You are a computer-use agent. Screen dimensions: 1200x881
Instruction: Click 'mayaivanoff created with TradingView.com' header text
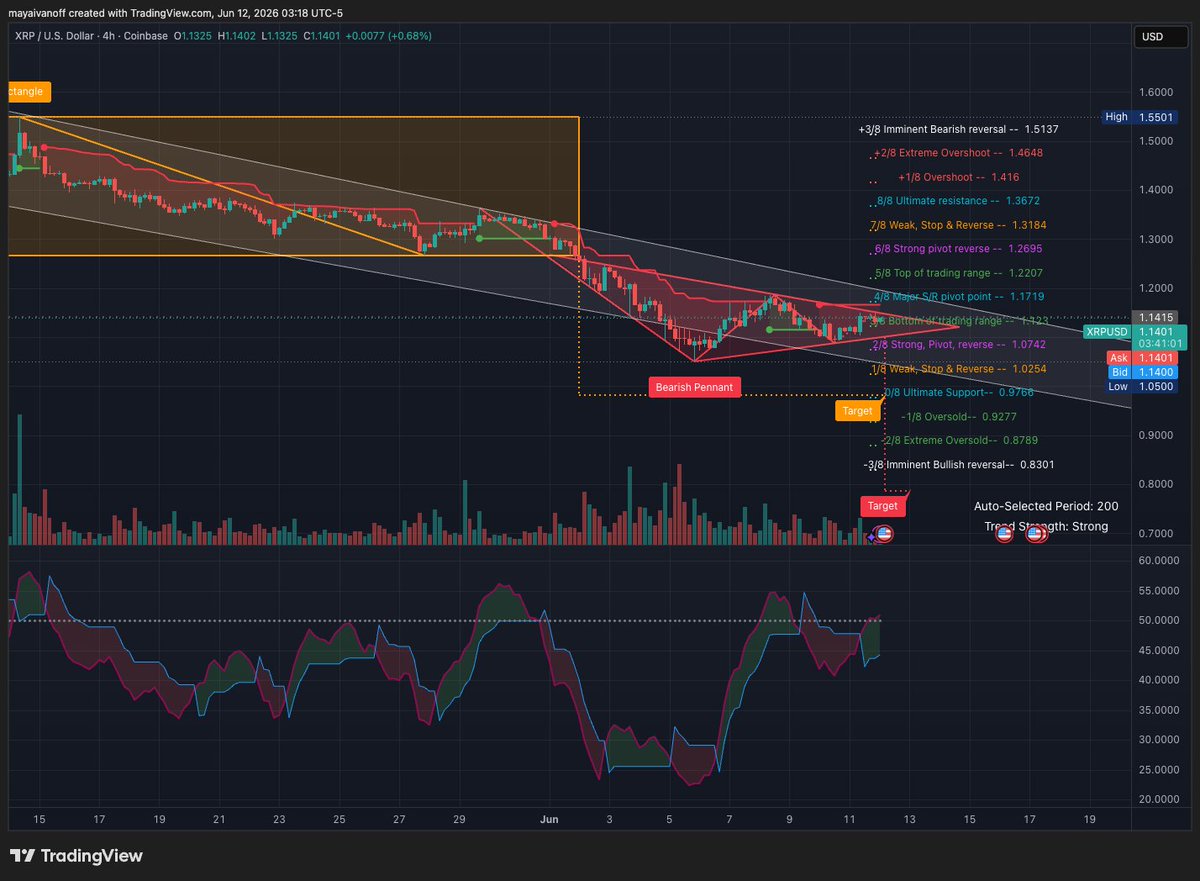click(112, 13)
